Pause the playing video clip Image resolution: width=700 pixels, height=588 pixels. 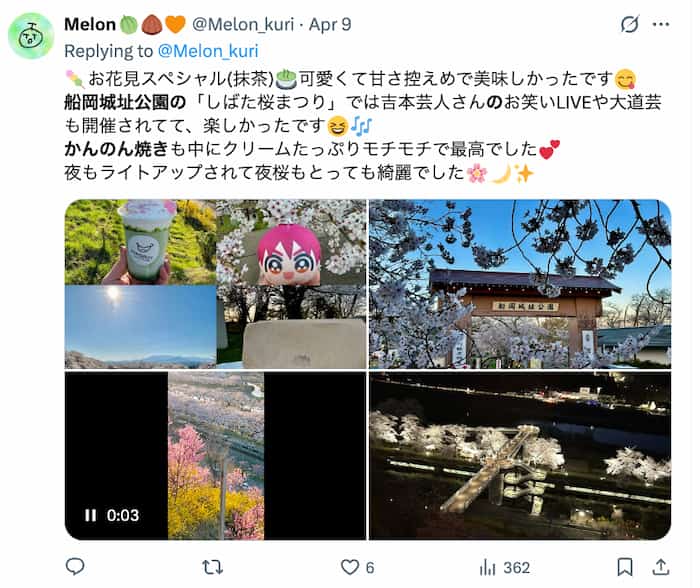(x=90, y=515)
